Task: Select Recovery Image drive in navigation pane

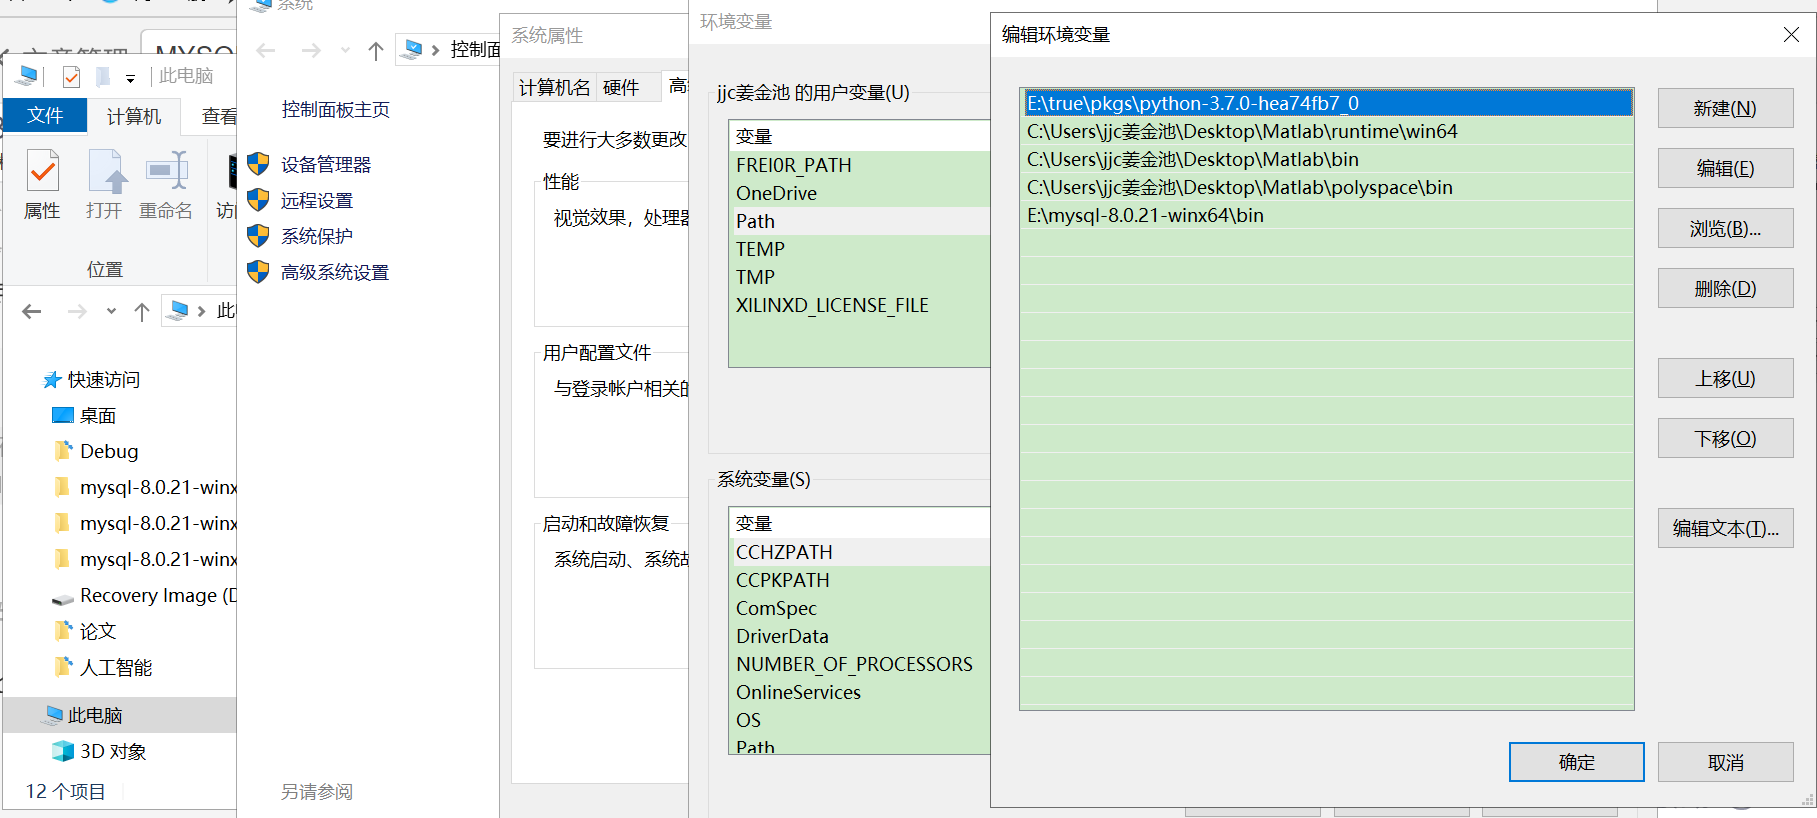Action: click(158, 596)
